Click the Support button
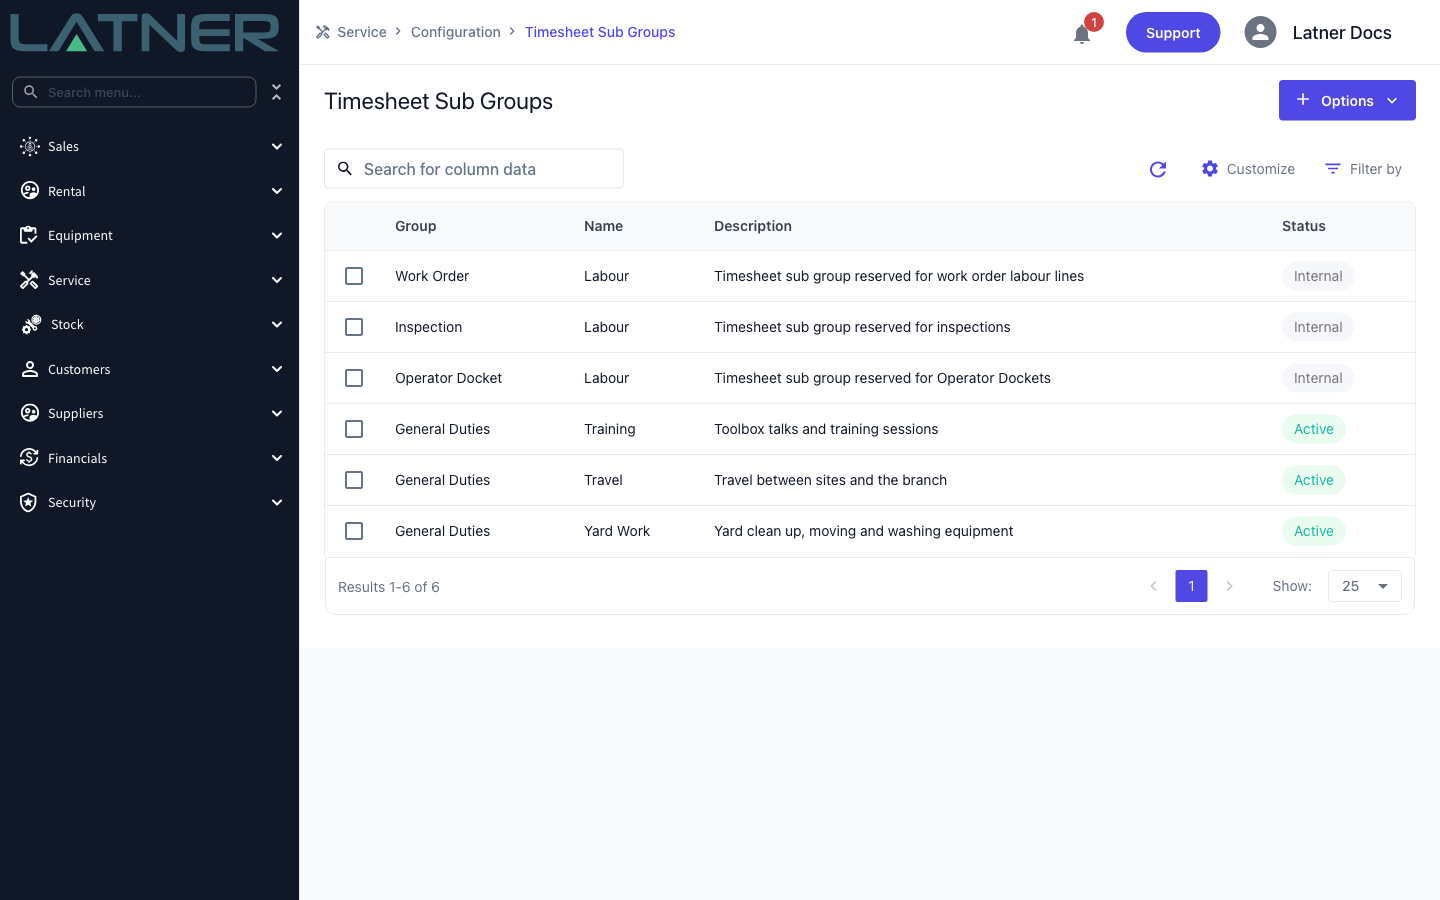 [x=1173, y=32]
